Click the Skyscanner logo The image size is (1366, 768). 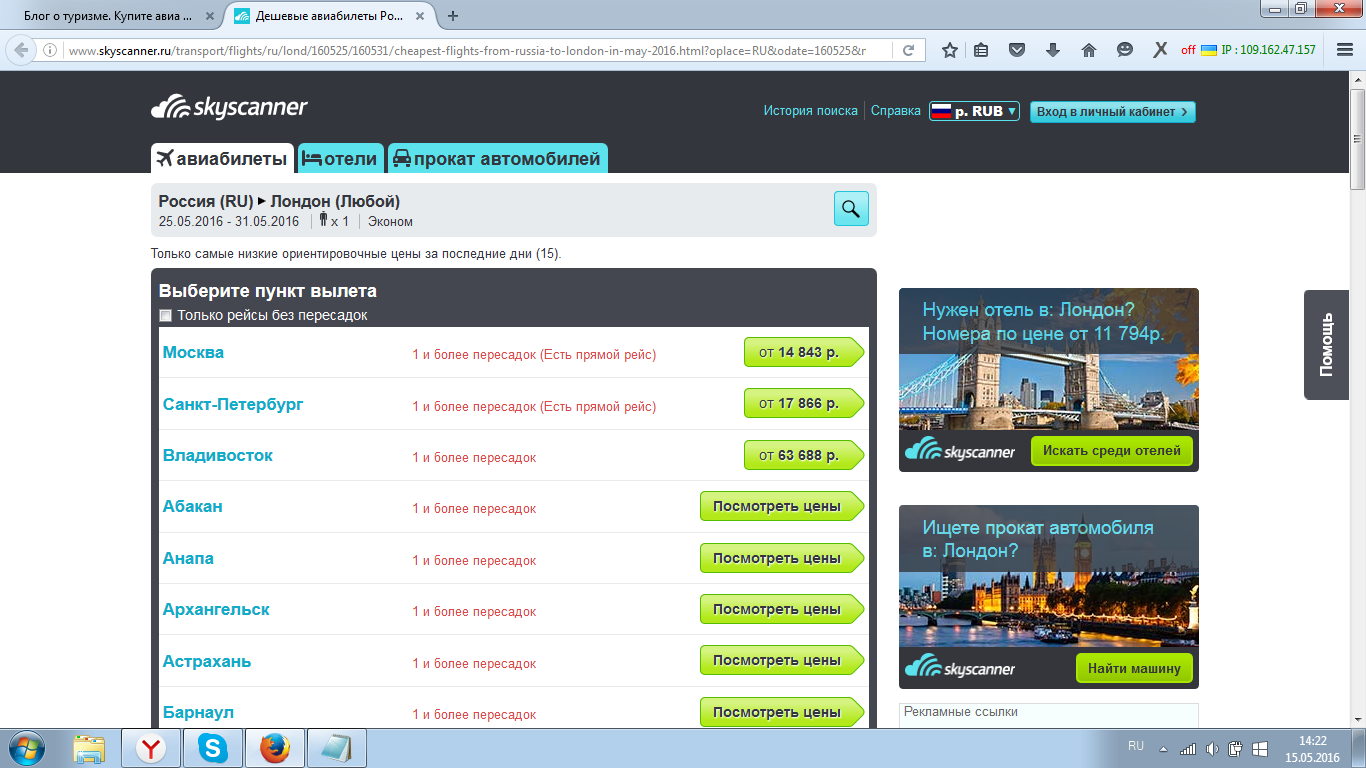point(229,108)
